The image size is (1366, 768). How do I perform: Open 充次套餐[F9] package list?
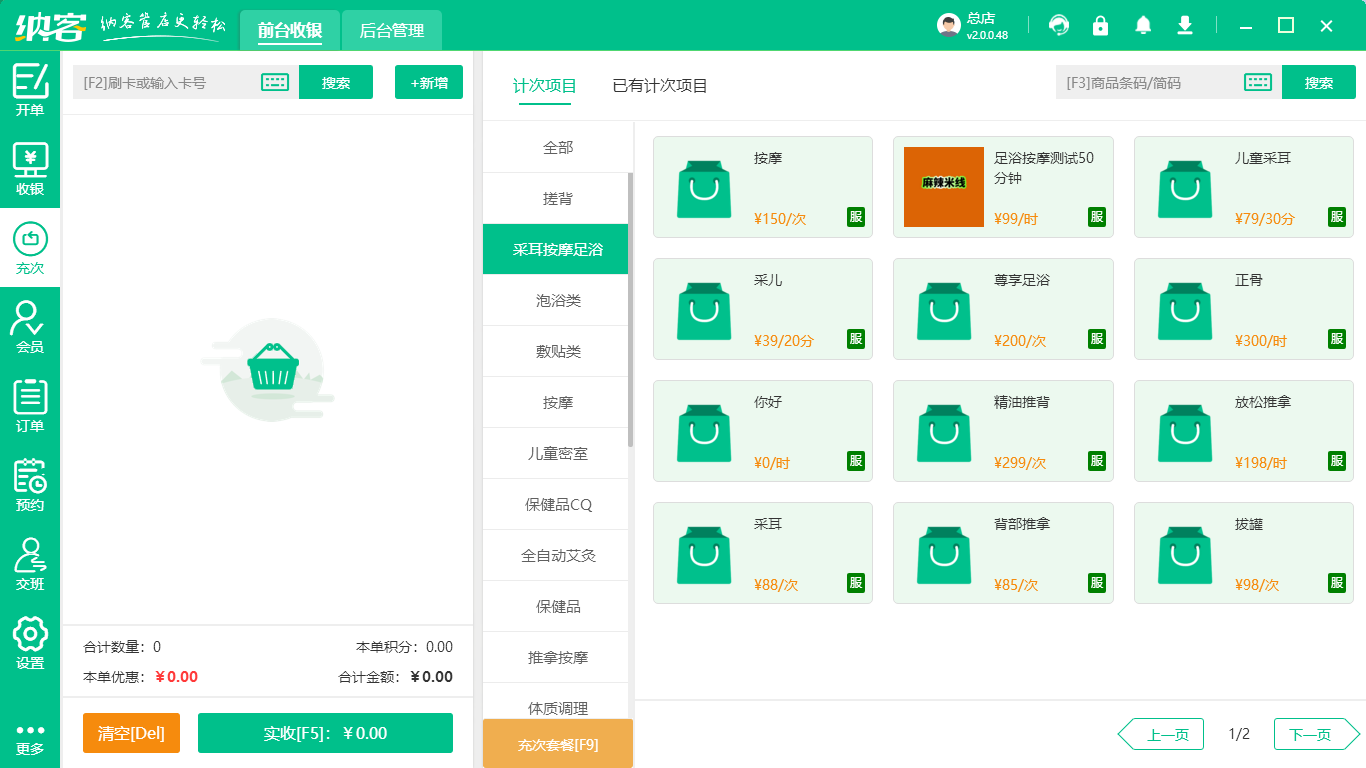tap(557, 743)
